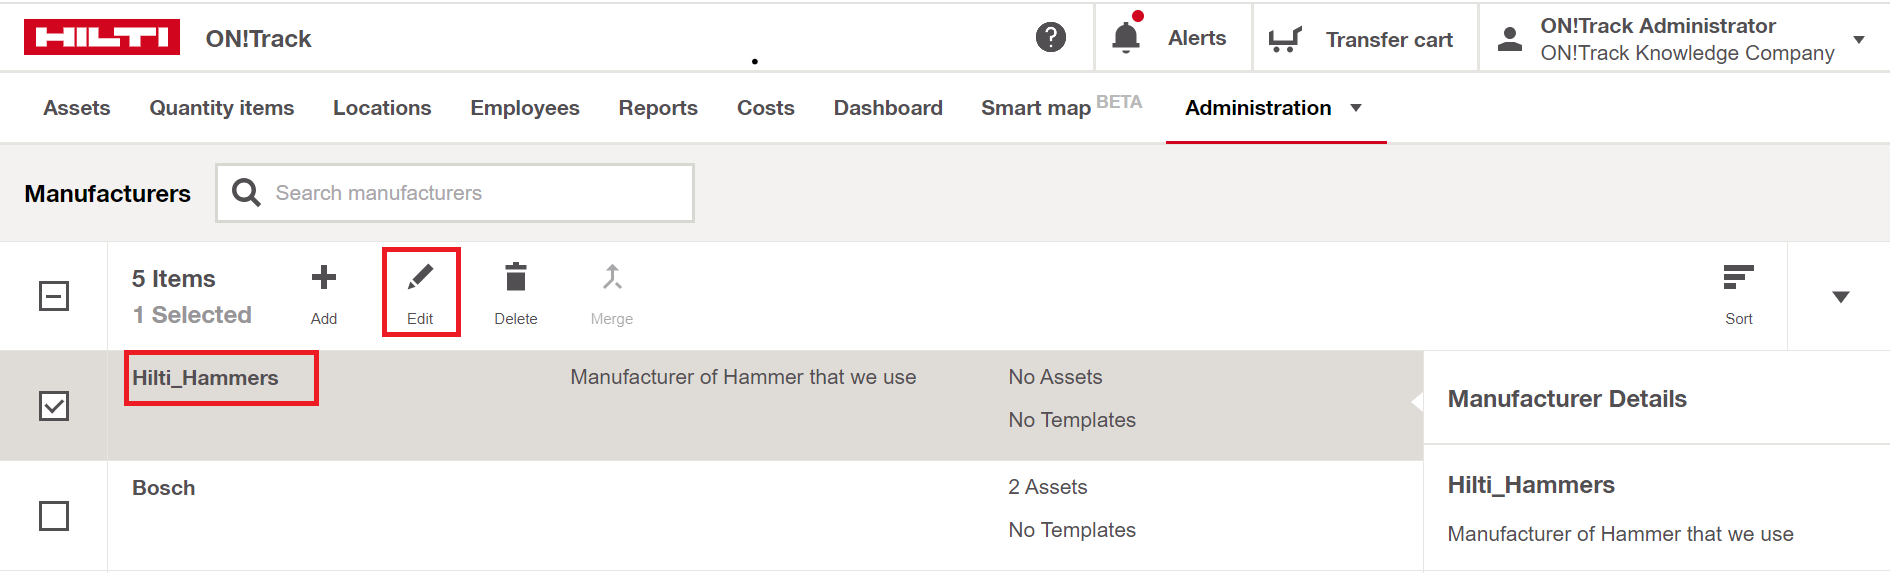1890x573 pixels.
Task: Open the Sort icon
Action: point(1739,277)
